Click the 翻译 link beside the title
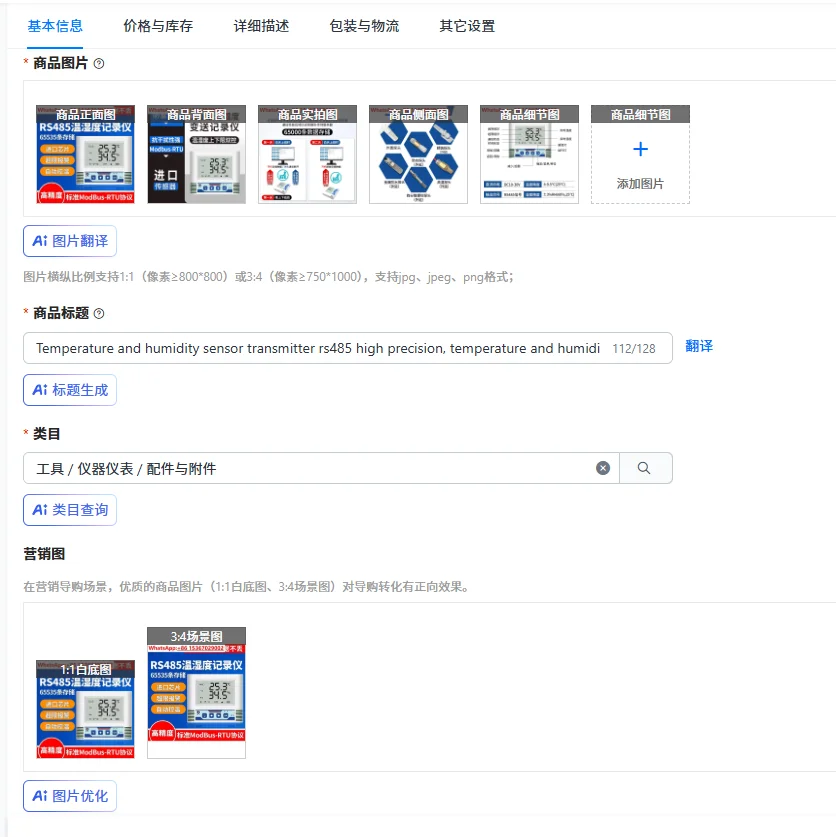 (699, 346)
